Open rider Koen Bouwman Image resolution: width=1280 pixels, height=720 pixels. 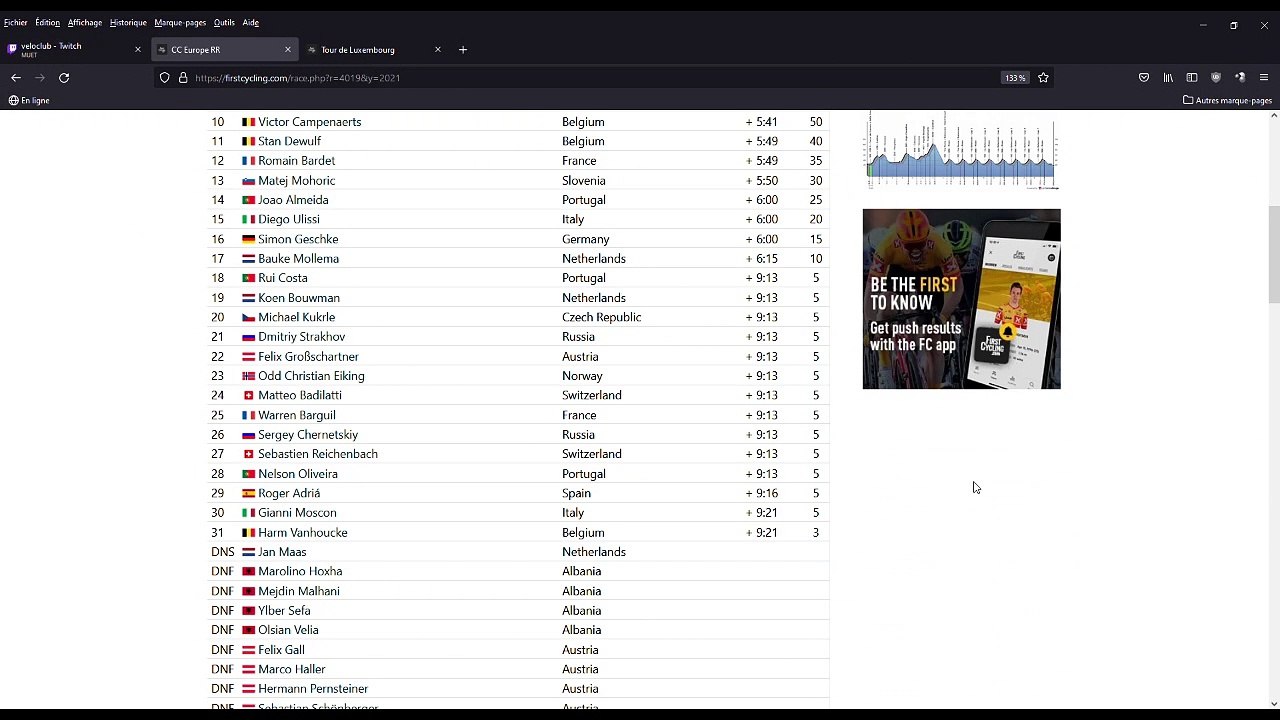pos(299,298)
